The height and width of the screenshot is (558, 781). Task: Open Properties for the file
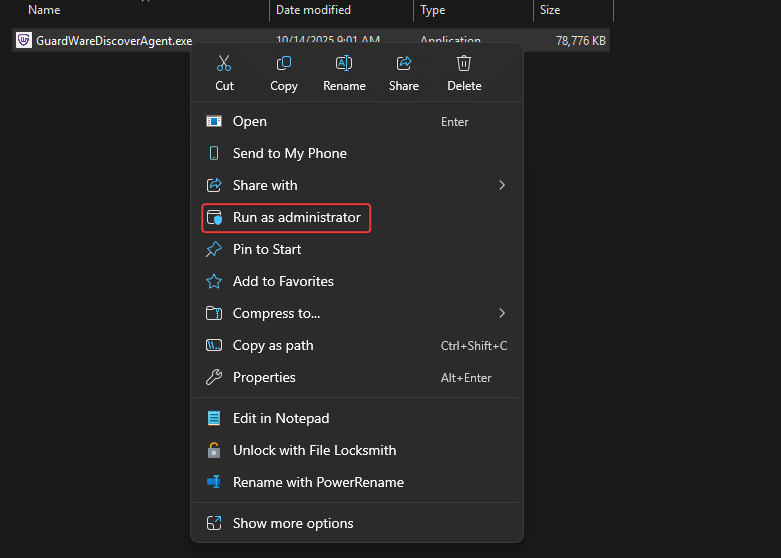(x=264, y=377)
